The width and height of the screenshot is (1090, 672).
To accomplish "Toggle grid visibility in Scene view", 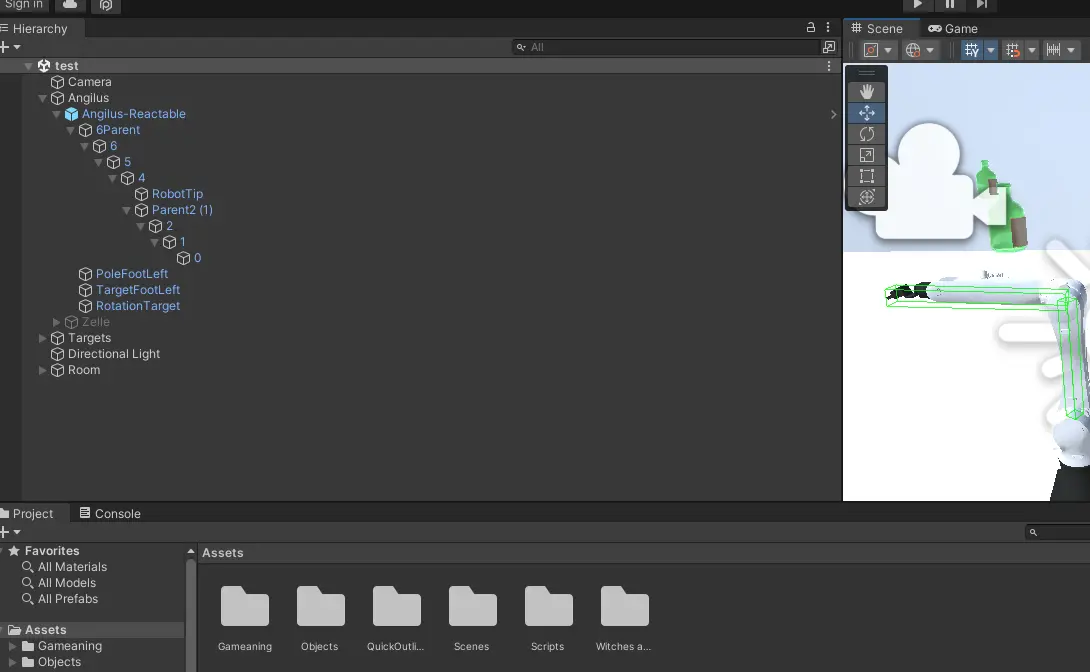I will point(970,50).
